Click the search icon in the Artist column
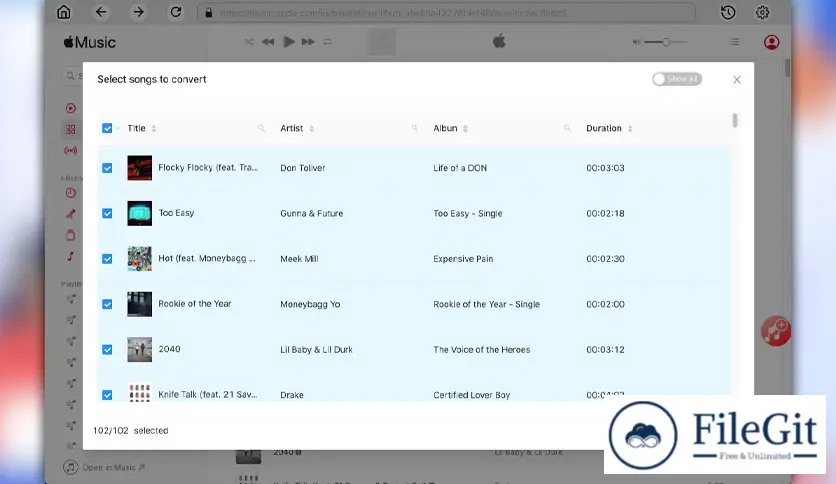The image size is (836, 484). coord(414,128)
